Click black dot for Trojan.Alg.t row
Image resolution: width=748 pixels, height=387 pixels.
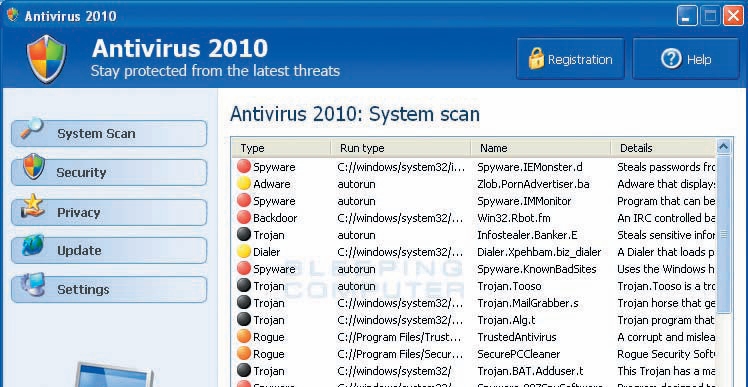click(244, 319)
